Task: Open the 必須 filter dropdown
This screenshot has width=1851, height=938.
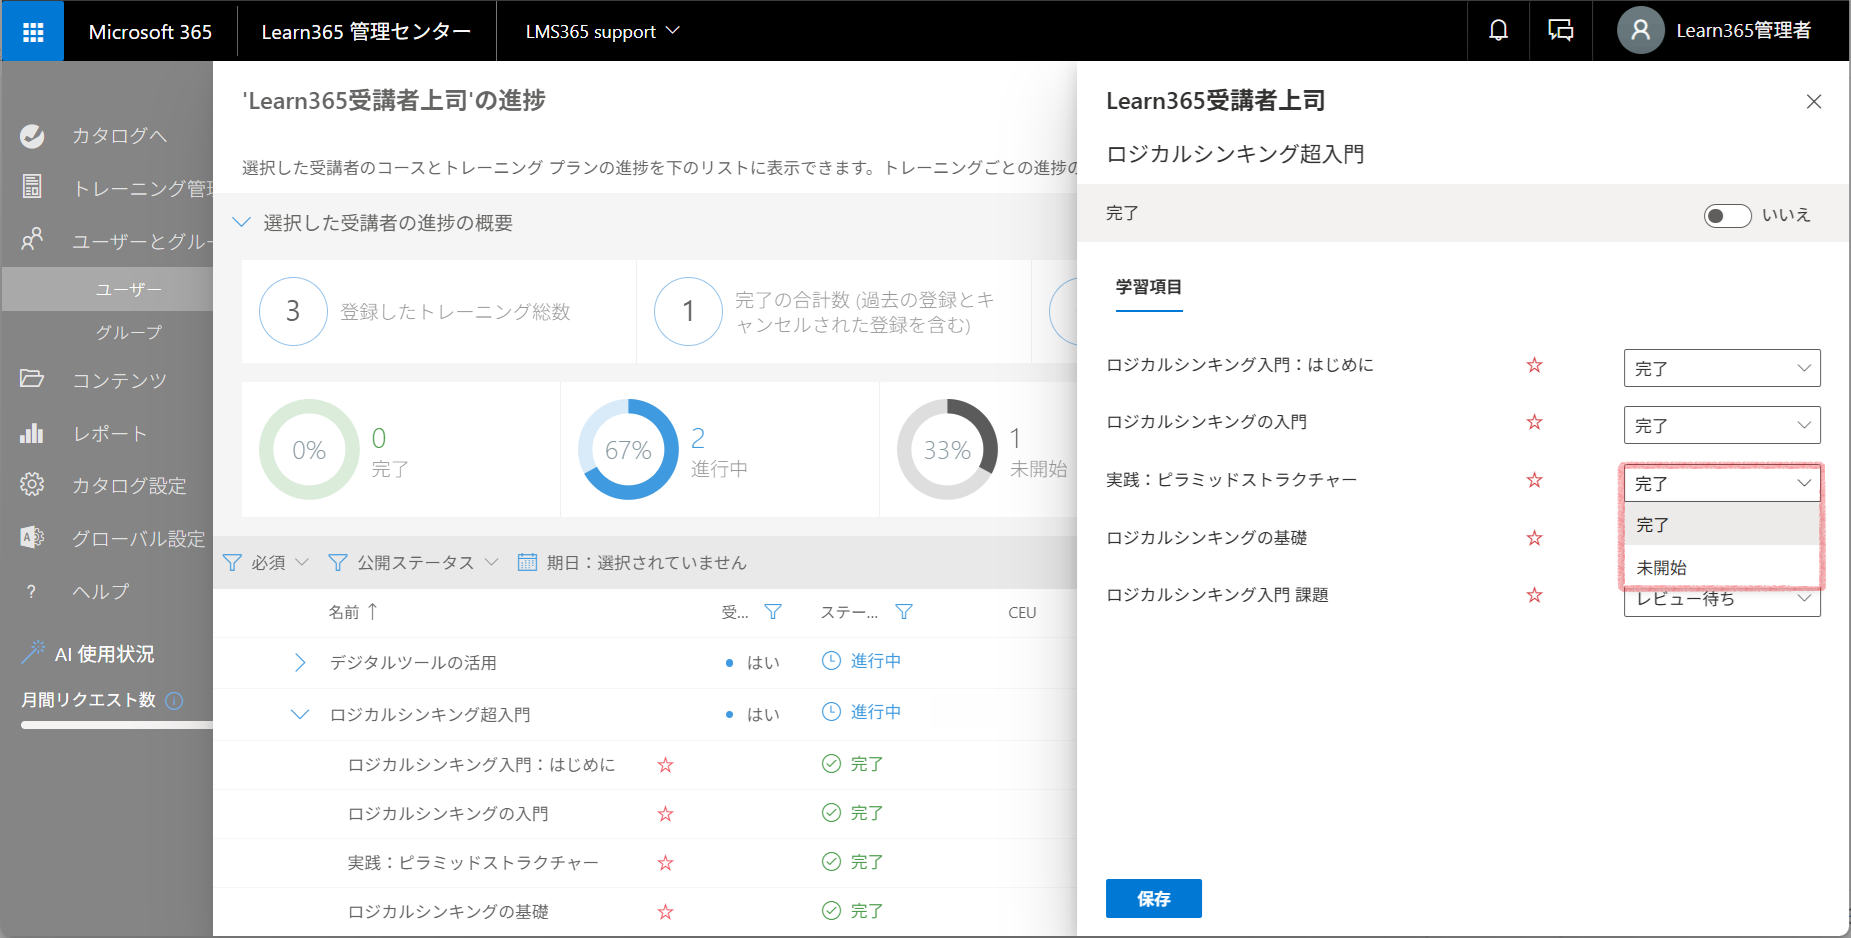Action: point(266,562)
